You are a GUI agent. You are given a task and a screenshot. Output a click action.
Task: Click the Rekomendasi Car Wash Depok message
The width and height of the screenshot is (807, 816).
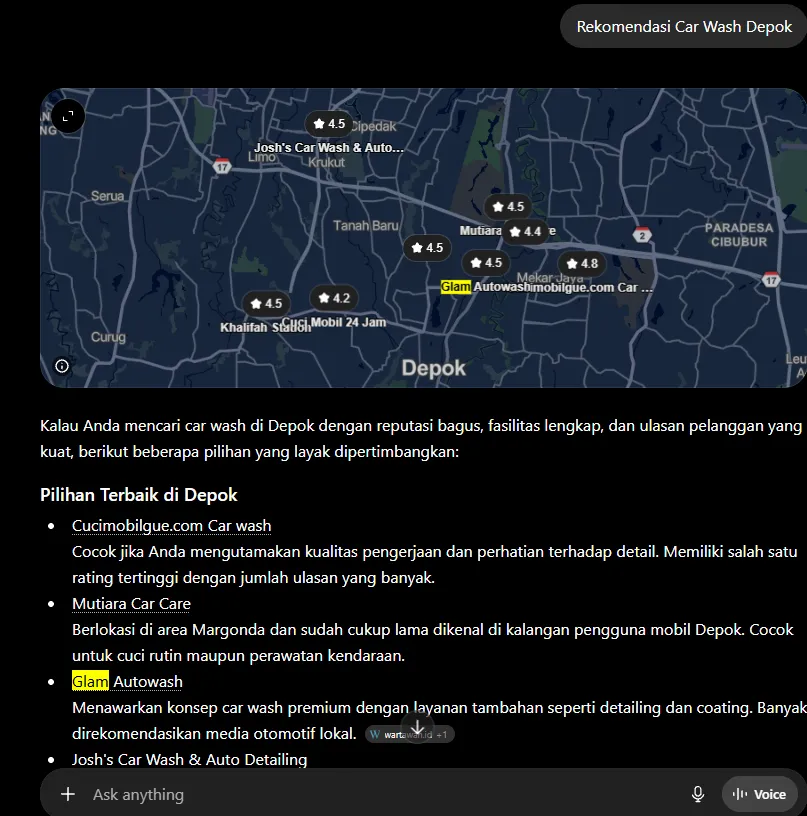coord(684,27)
